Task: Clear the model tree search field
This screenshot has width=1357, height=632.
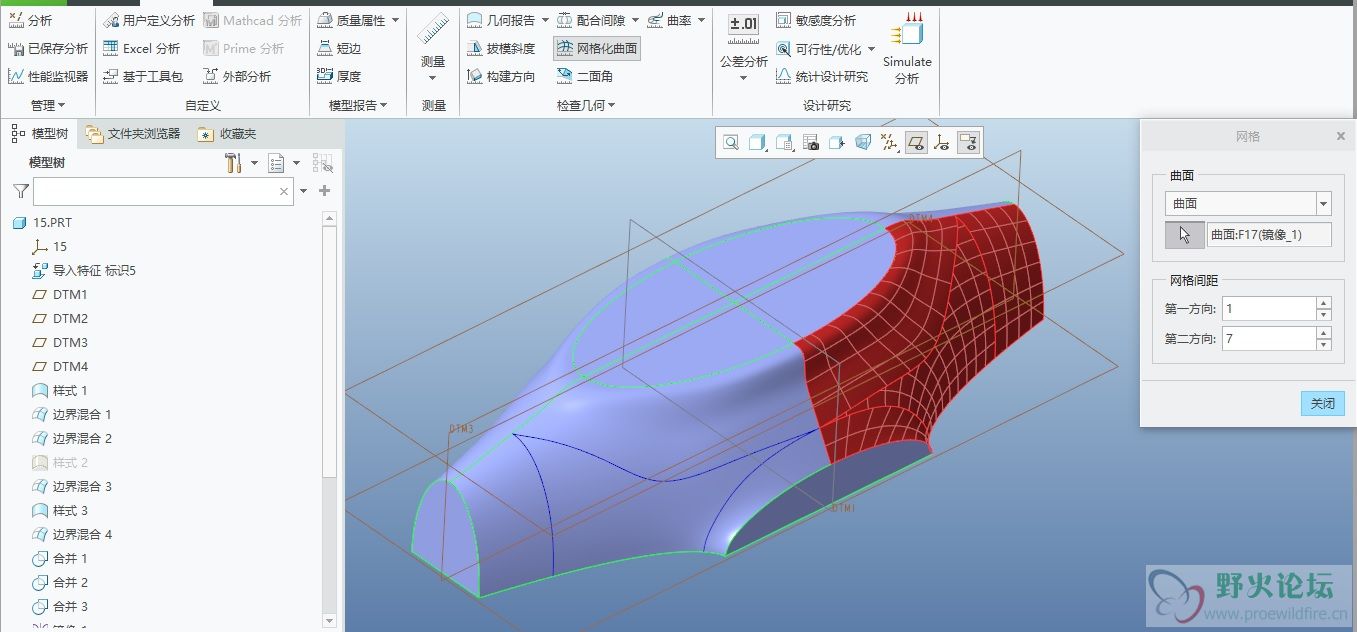Action: [284, 191]
